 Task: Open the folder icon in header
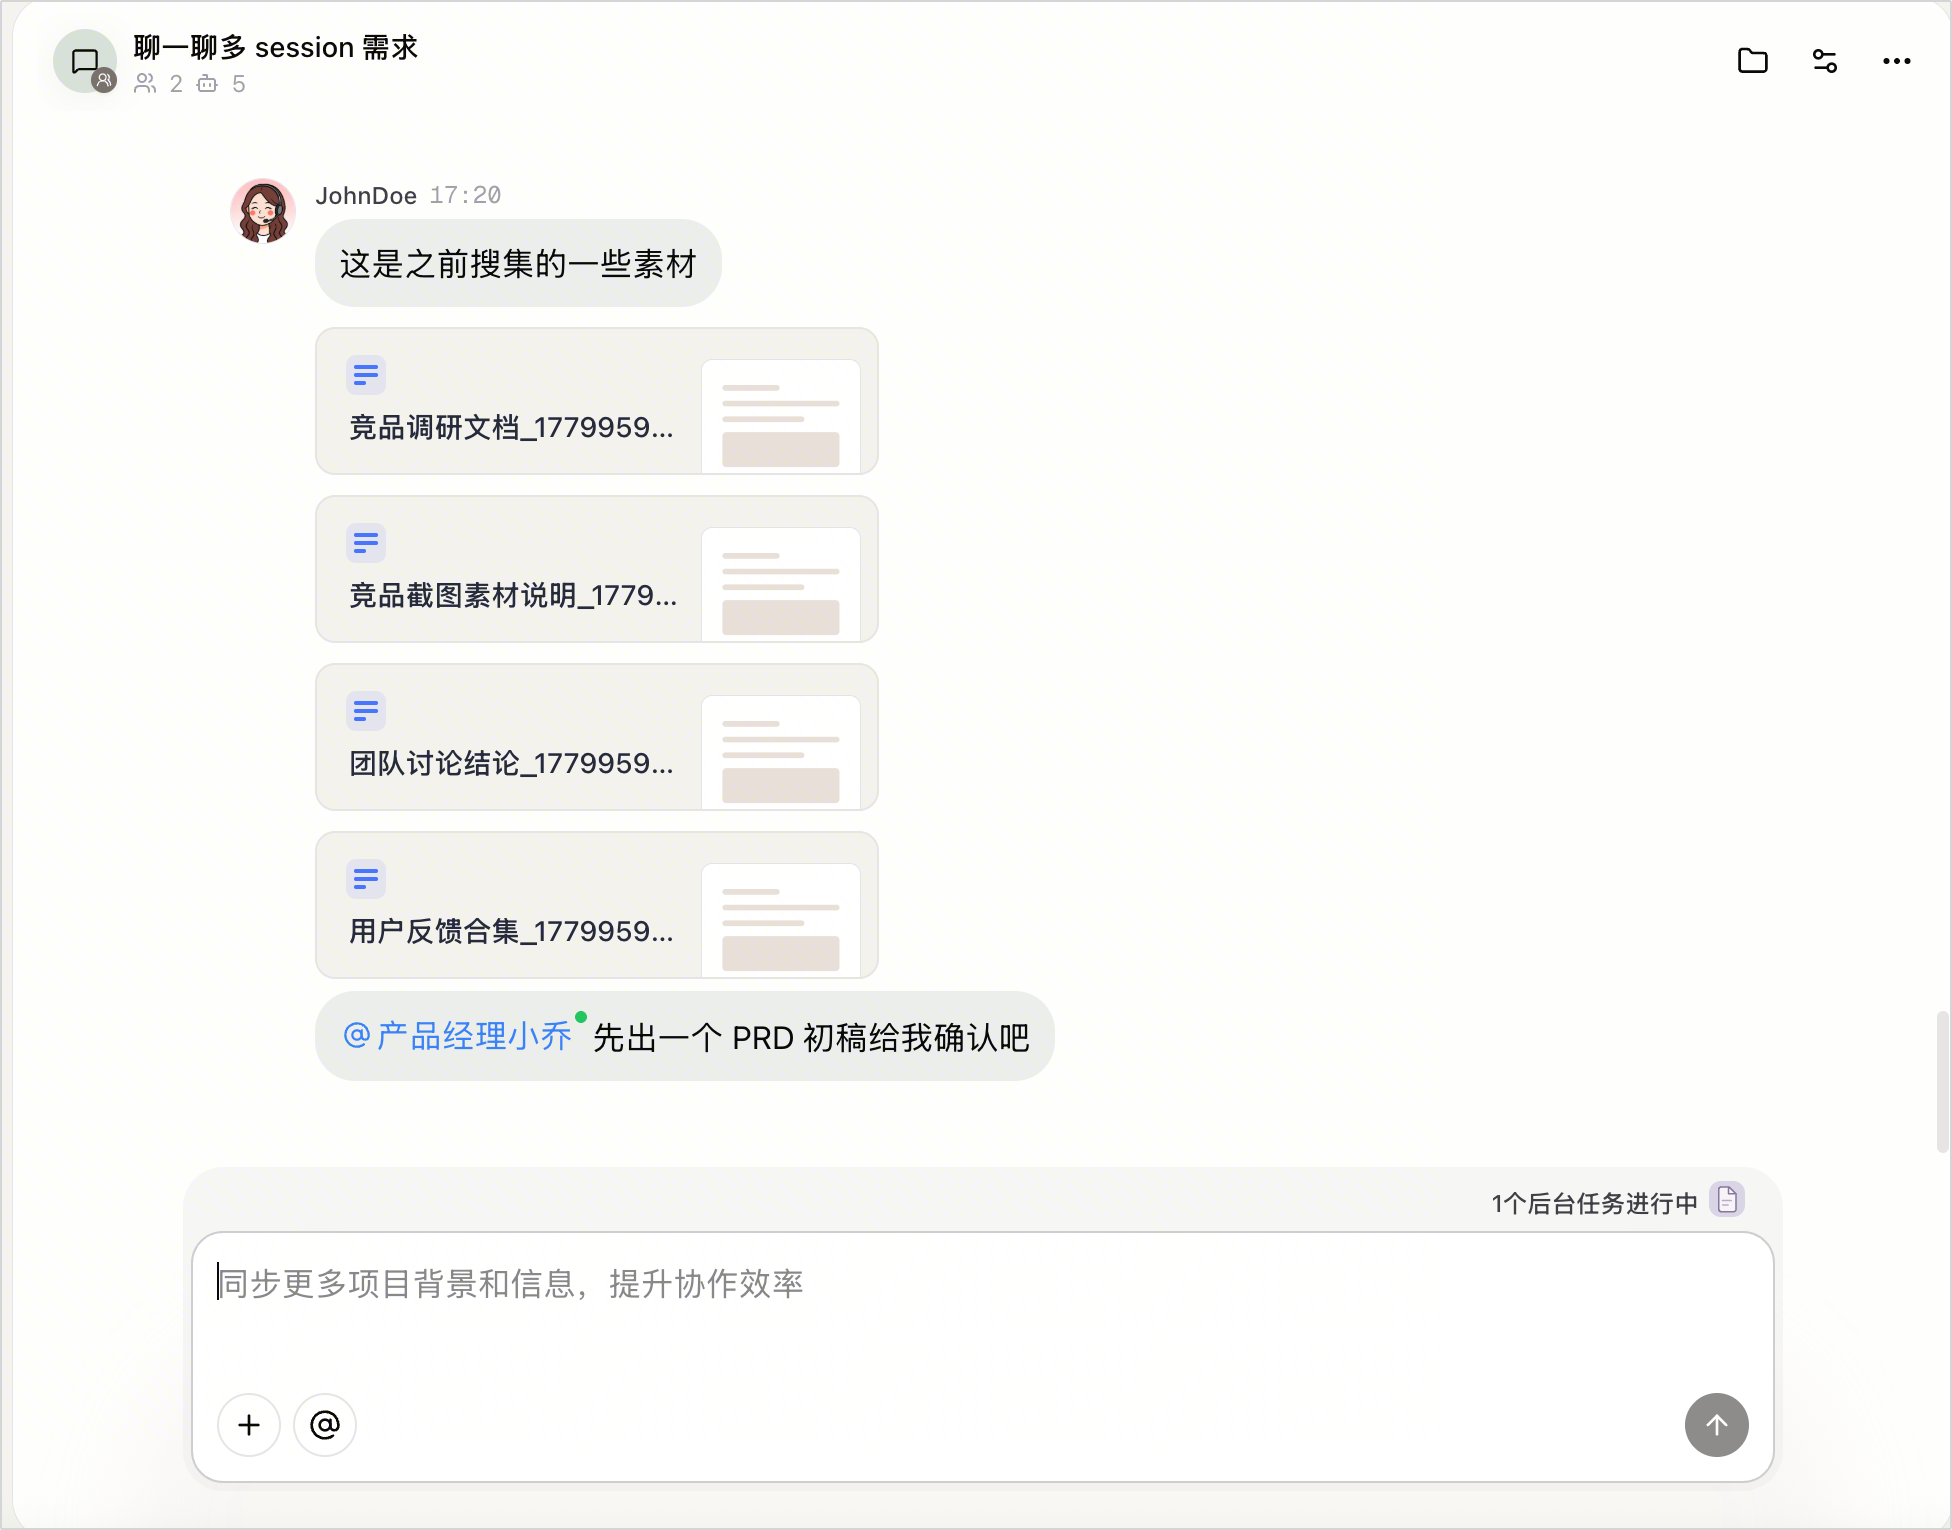tap(1752, 61)
